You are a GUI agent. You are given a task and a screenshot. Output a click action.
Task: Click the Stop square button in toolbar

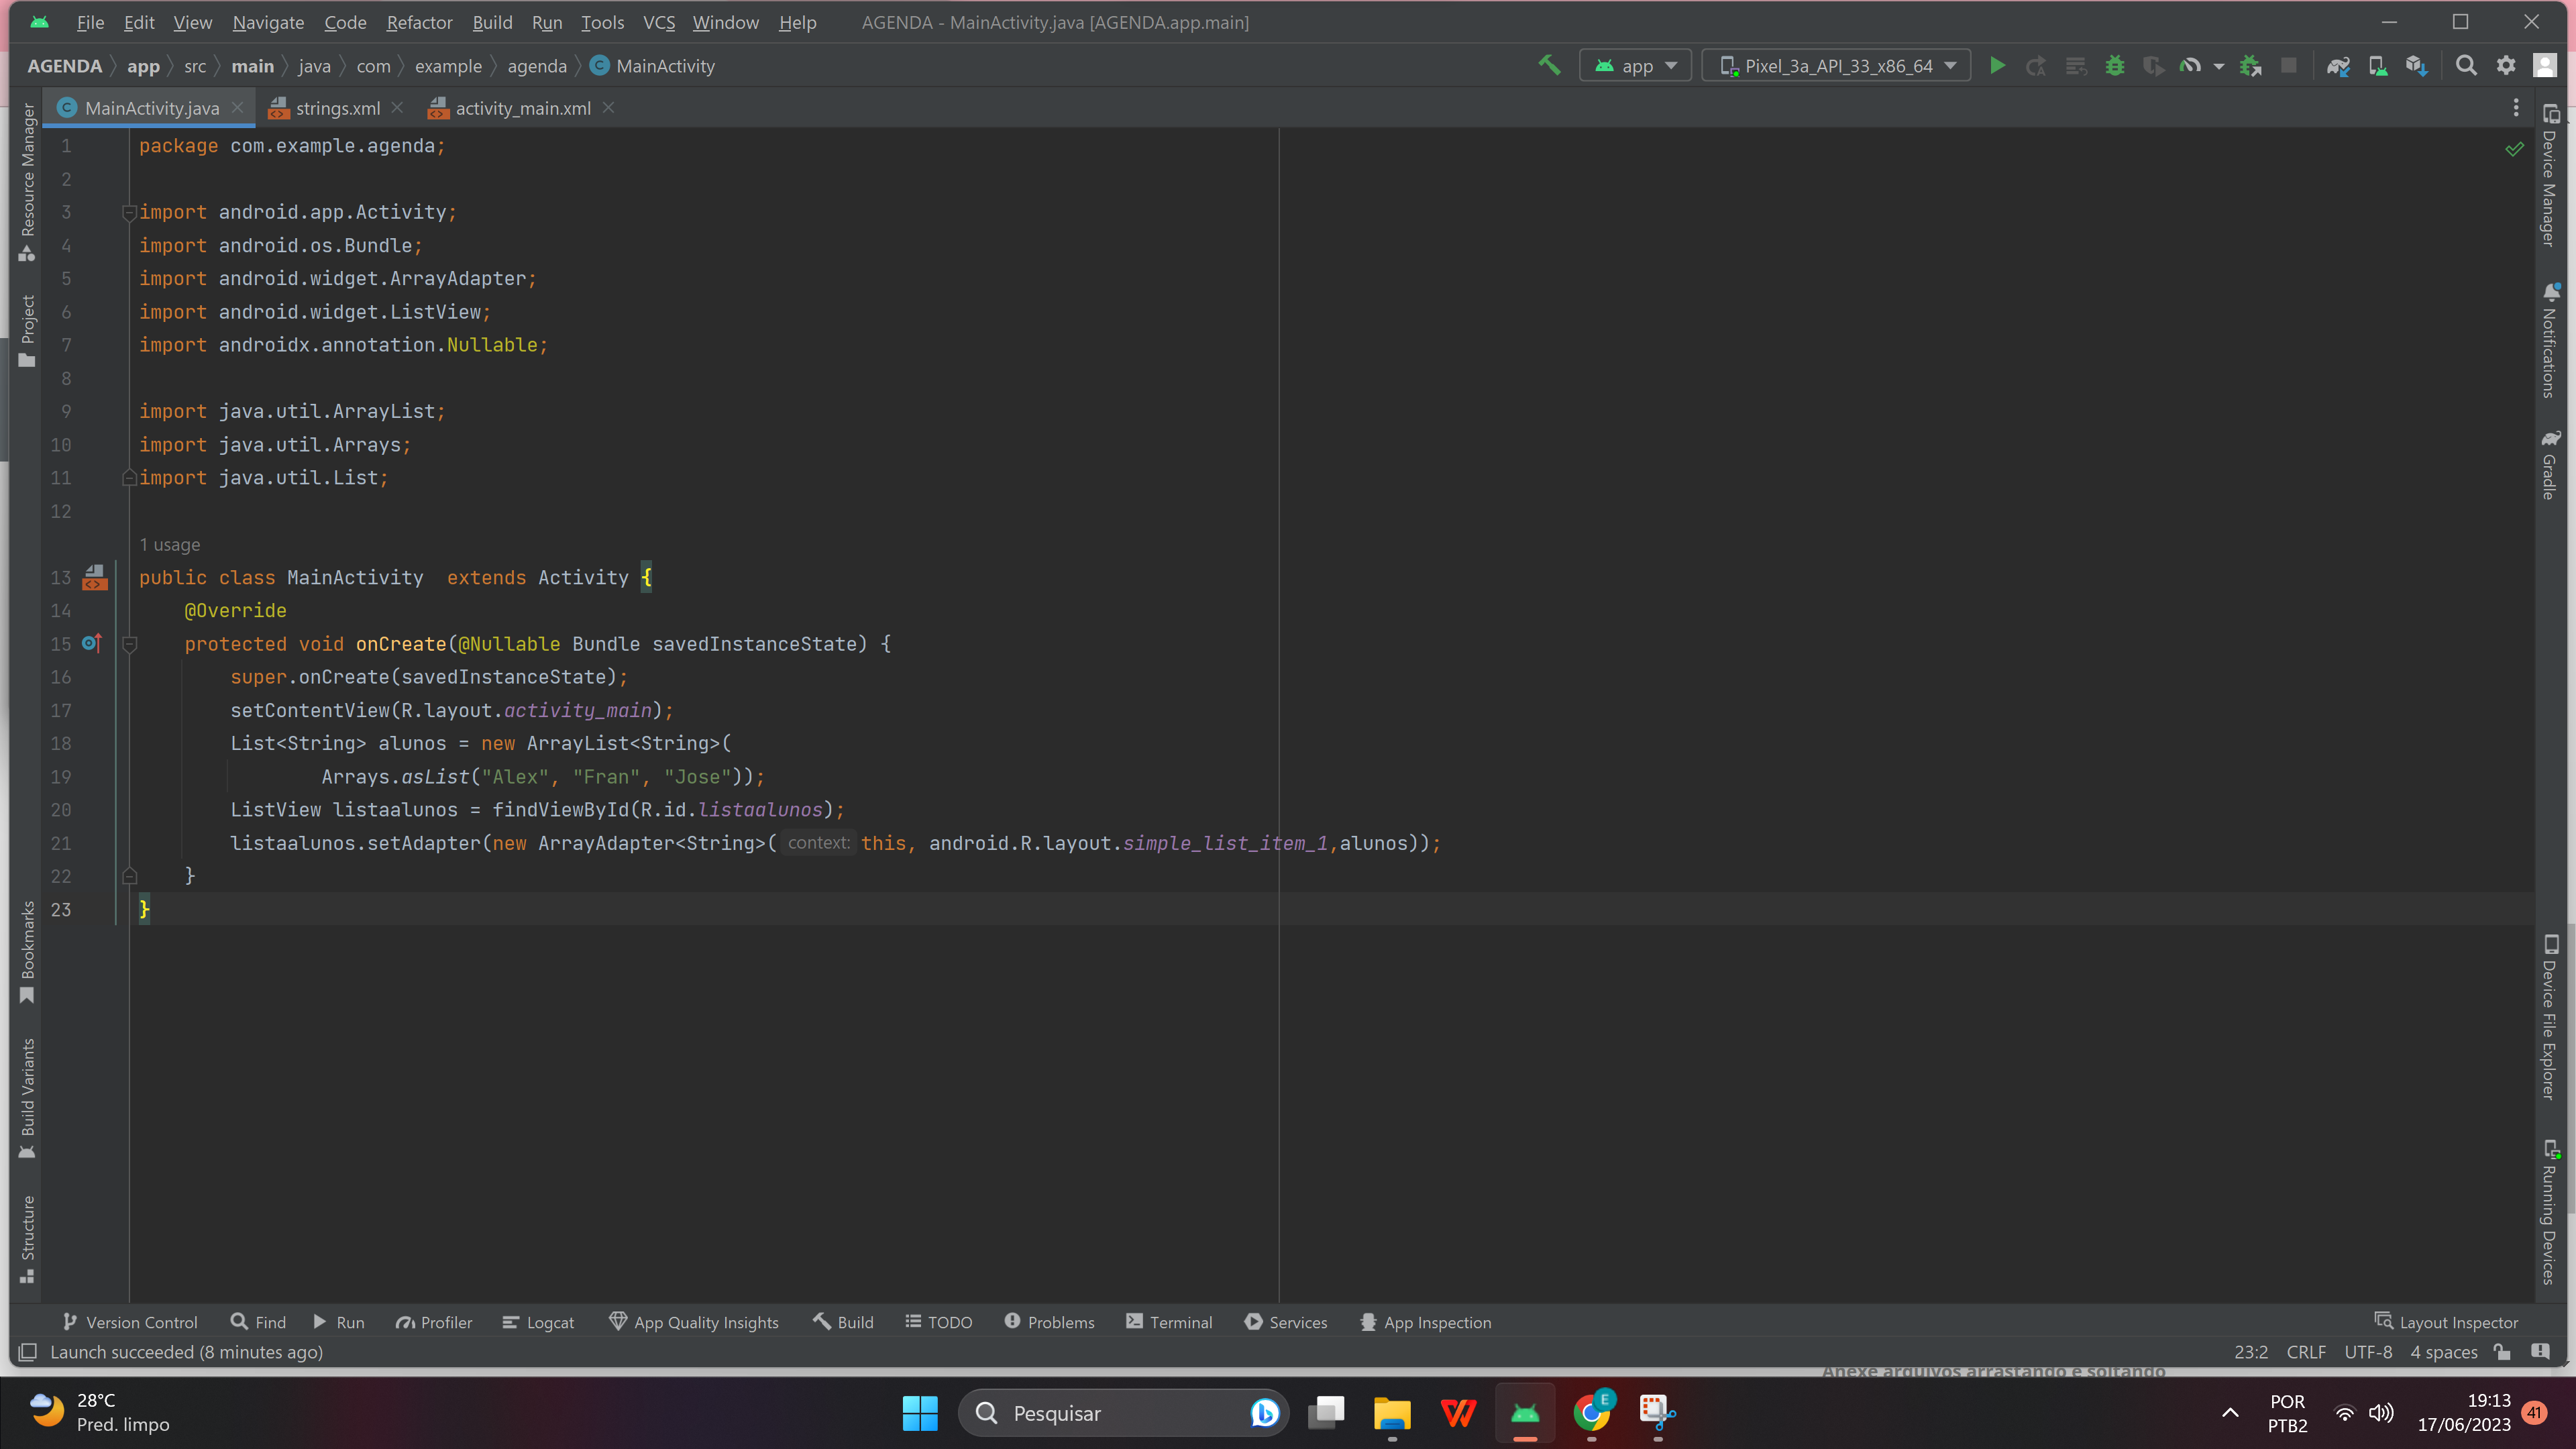(x=2288, y=66)
